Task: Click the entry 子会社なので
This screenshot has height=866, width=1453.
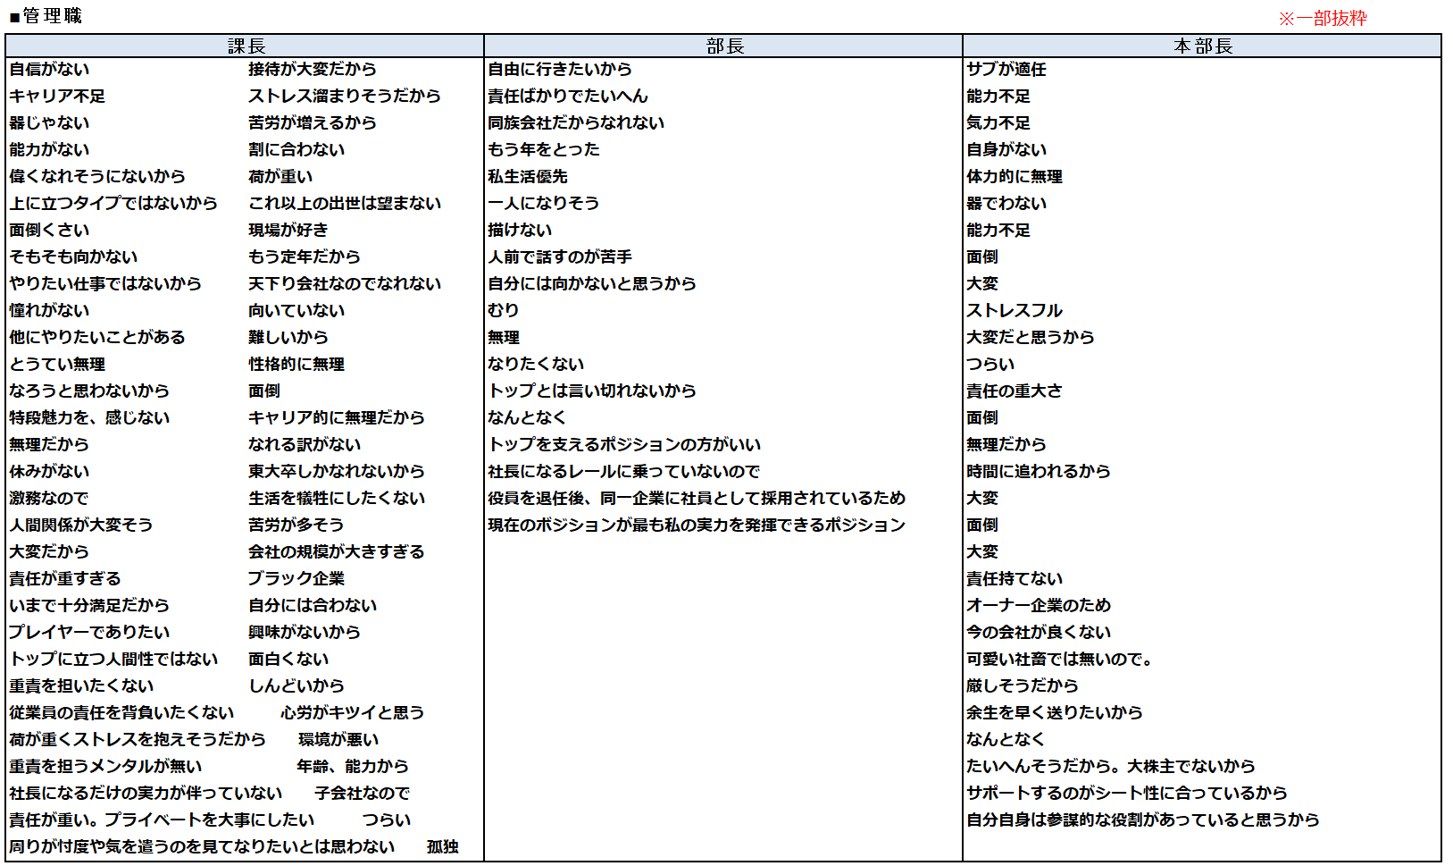Action: coord(362,793)
